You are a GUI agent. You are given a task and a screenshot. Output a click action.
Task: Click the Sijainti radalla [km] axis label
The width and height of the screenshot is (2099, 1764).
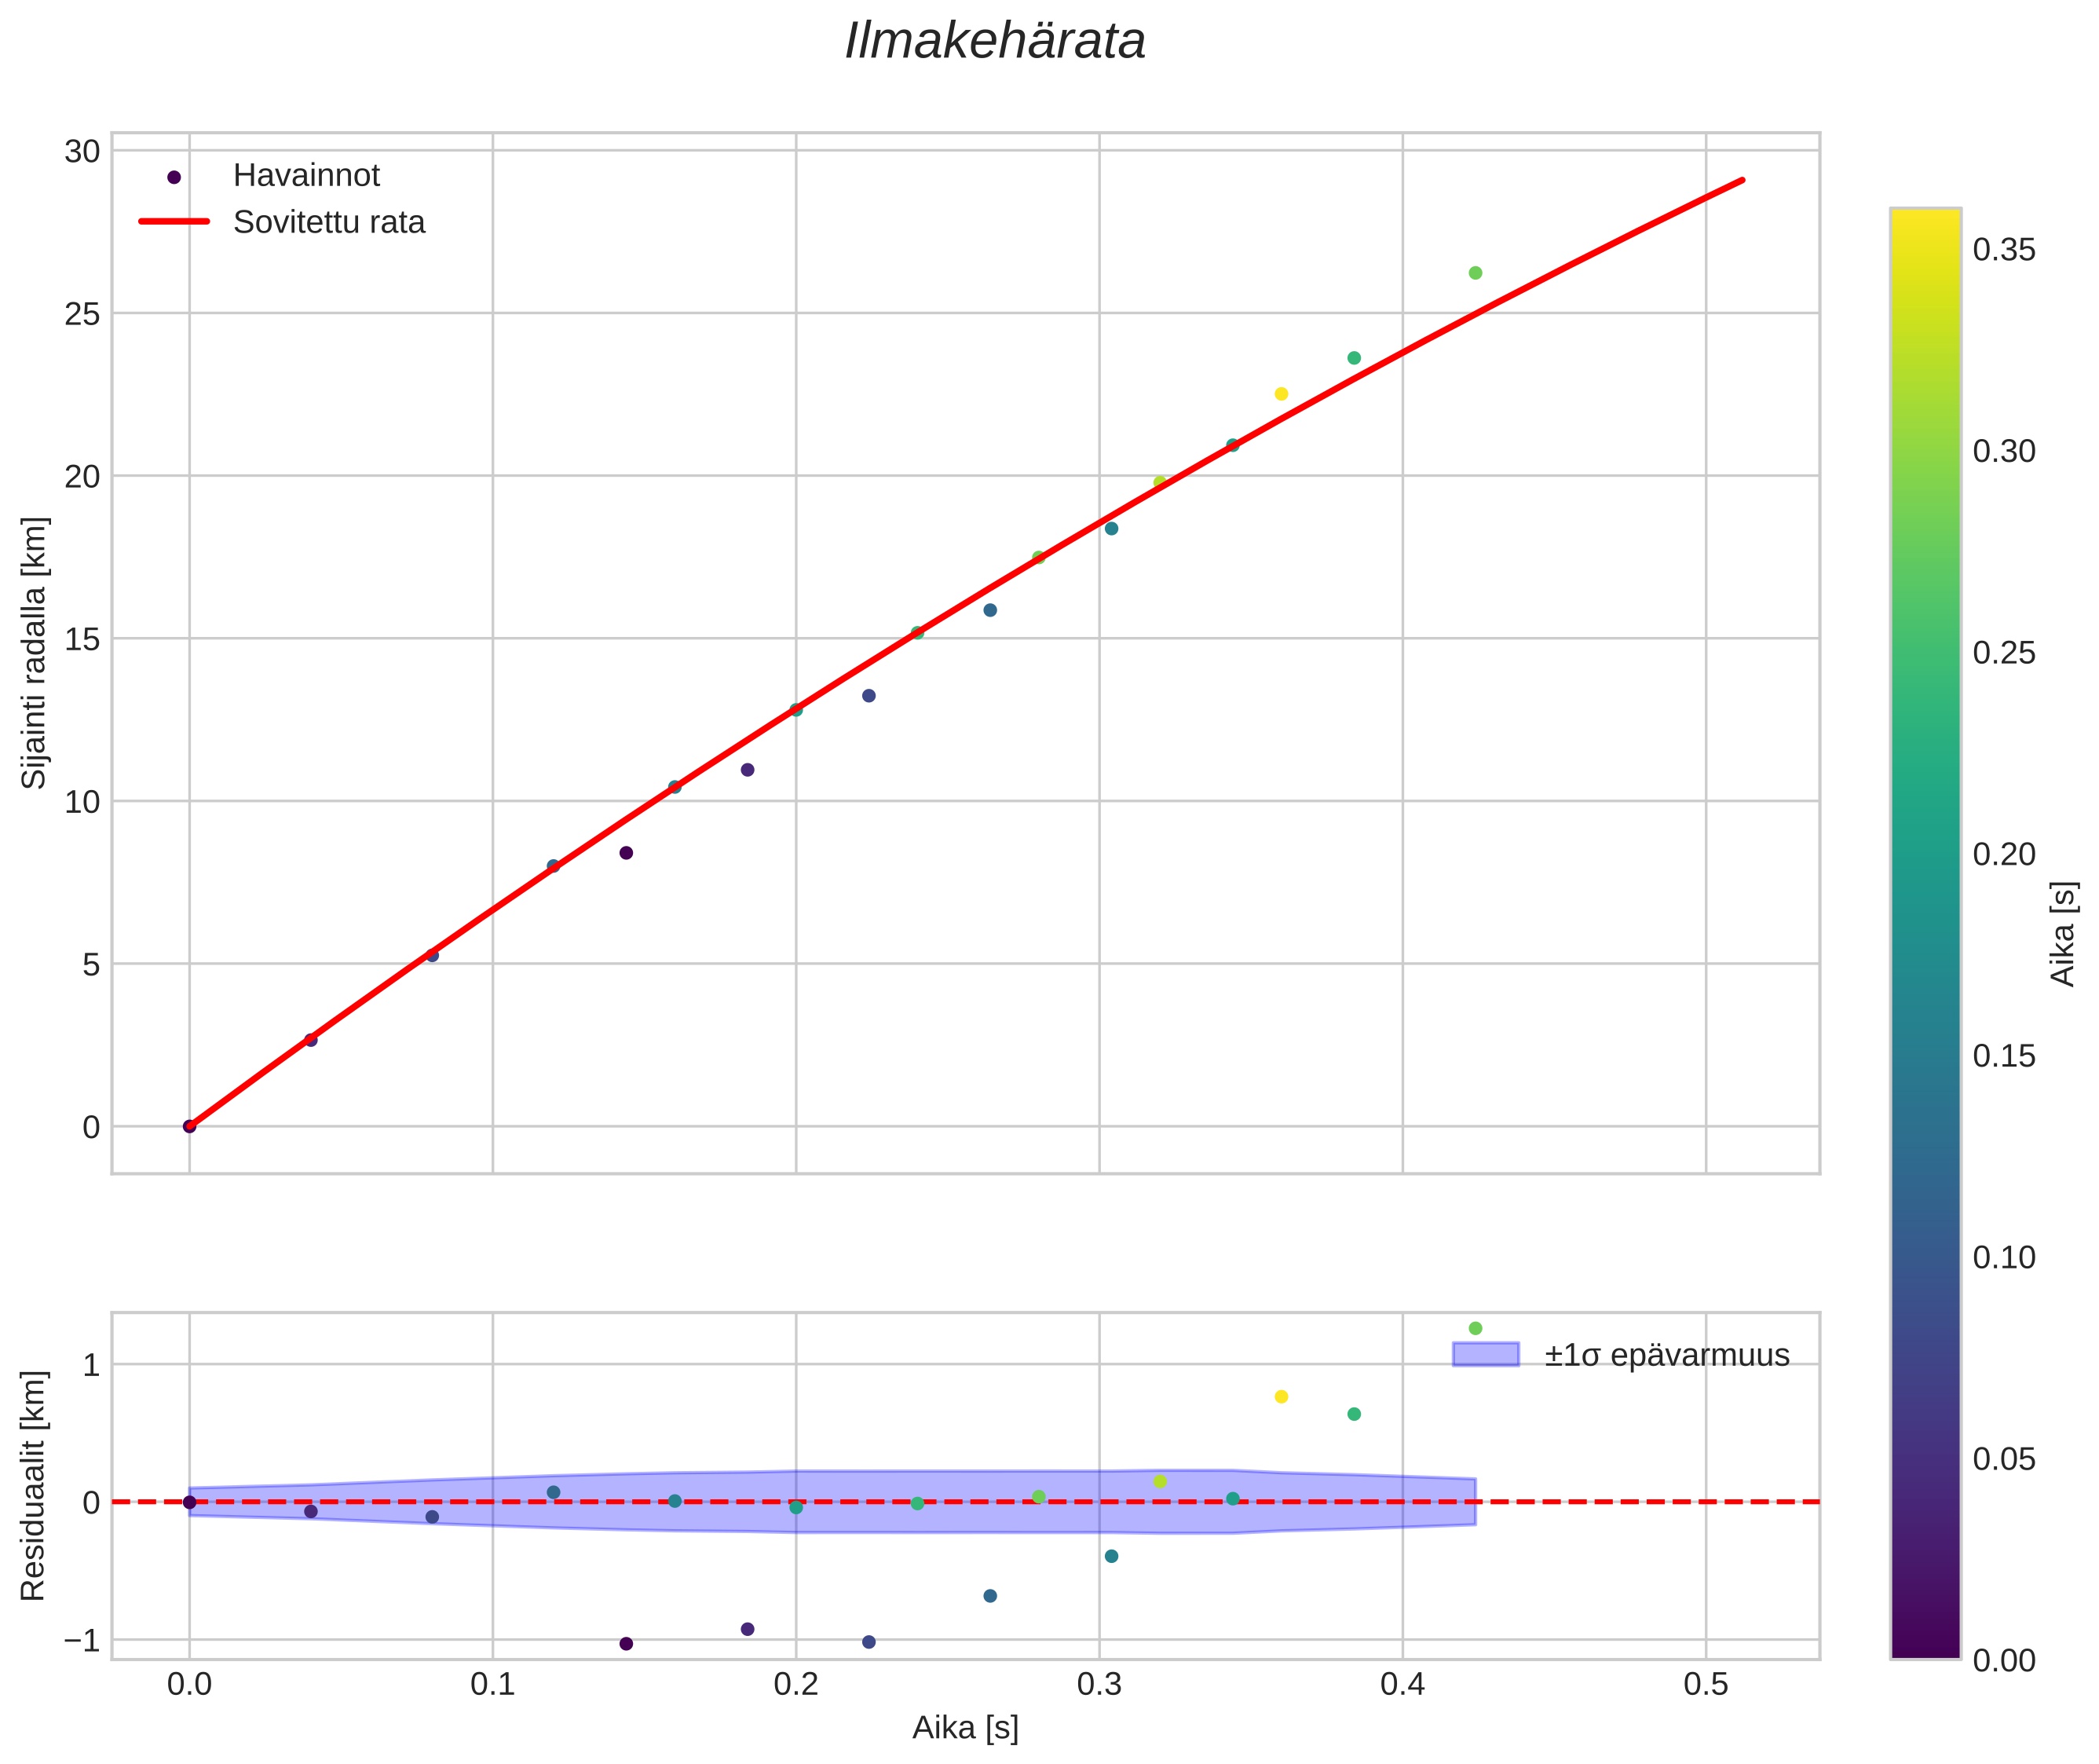click(x=34, y=653)
